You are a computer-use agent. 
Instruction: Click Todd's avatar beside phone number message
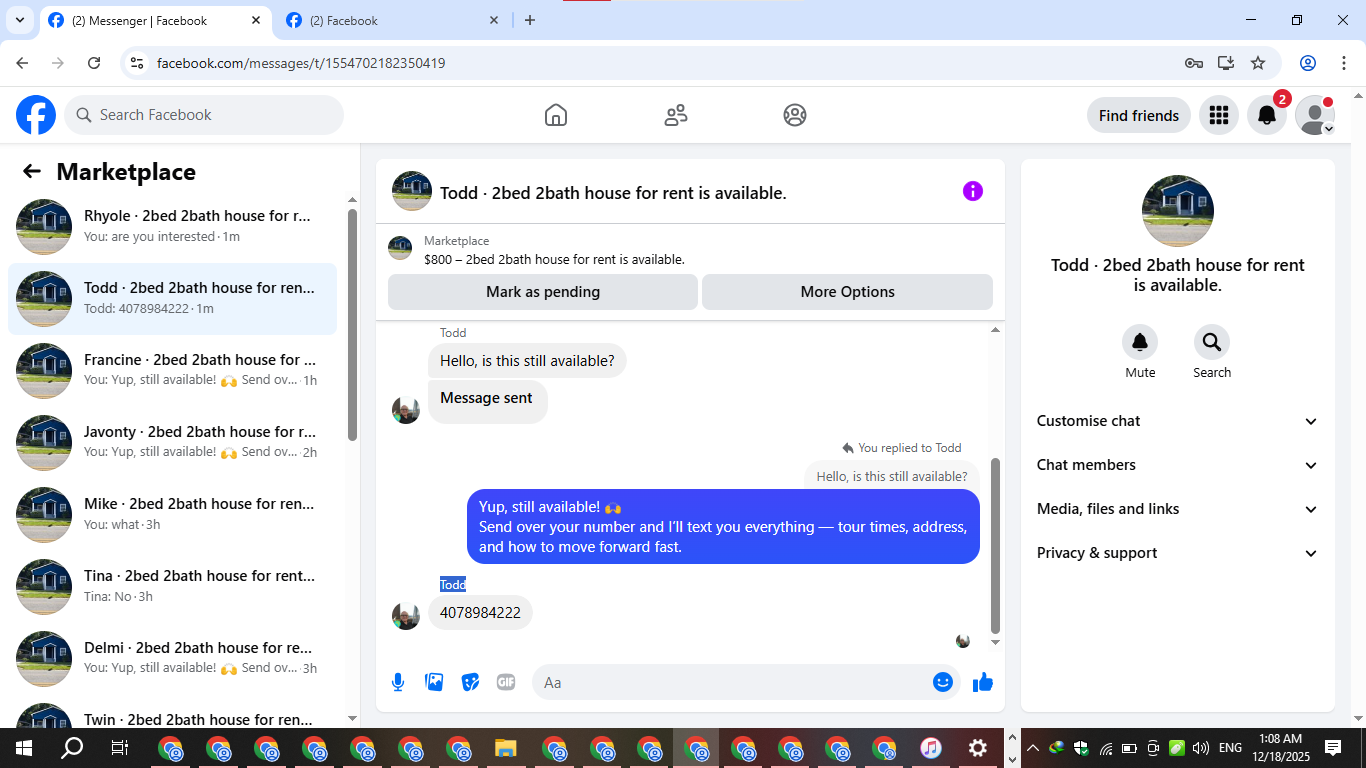coord(406,616)
